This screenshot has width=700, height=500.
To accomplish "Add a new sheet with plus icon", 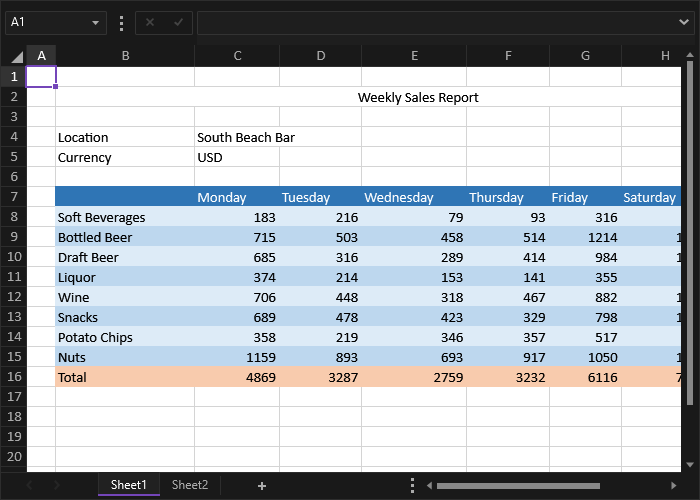I will 262,486.
